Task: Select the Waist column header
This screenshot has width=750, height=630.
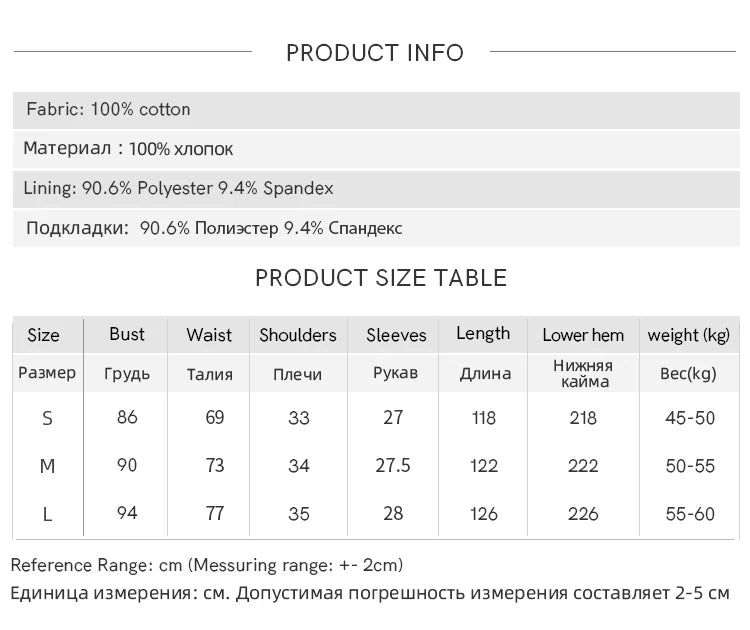Action: (x=209, y=335)
